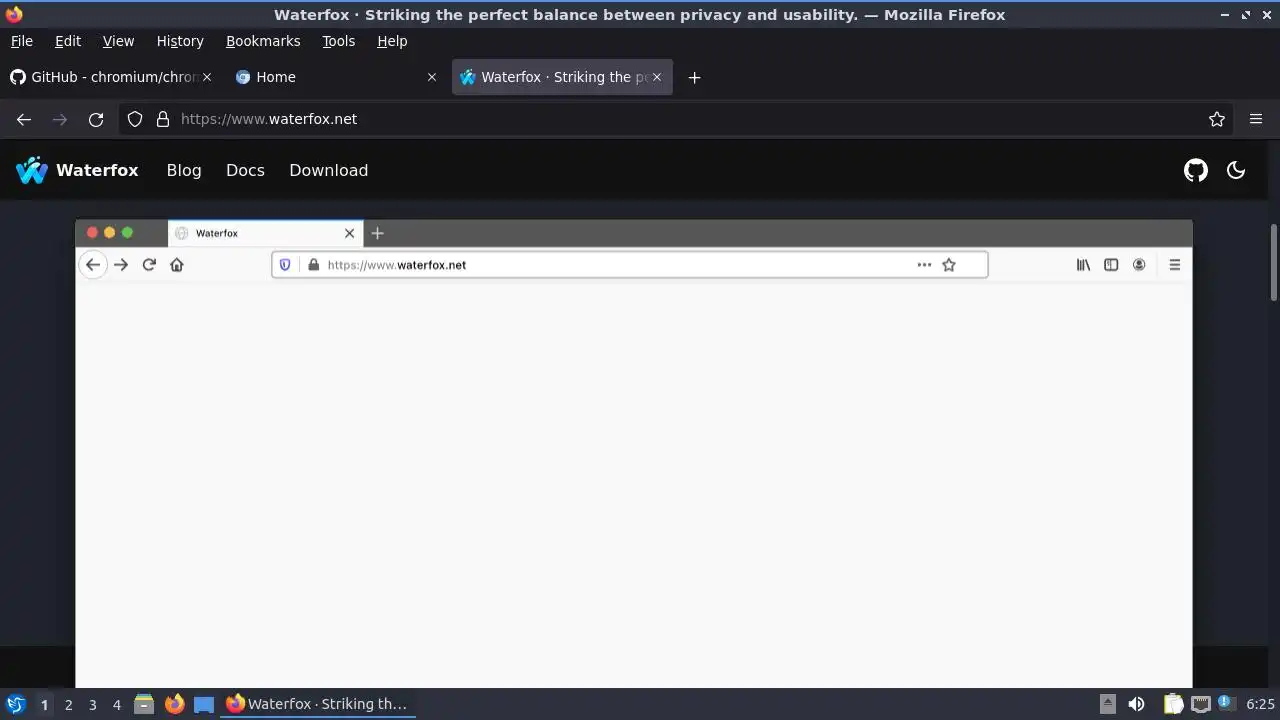Switch to workspace 4

point(116,705)
